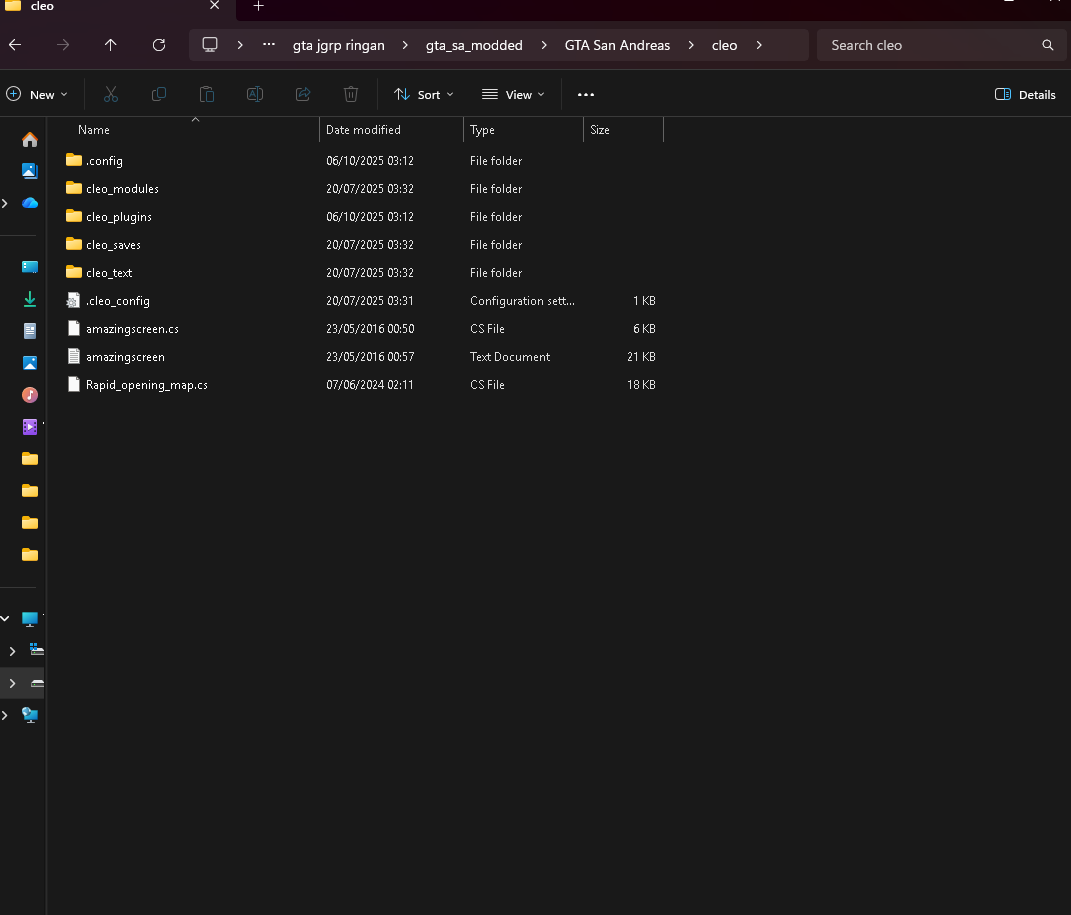The image size is (1071, 915).
Task: Navigate to GTA San Andreas breadcrumb
Action: [617, 45]
